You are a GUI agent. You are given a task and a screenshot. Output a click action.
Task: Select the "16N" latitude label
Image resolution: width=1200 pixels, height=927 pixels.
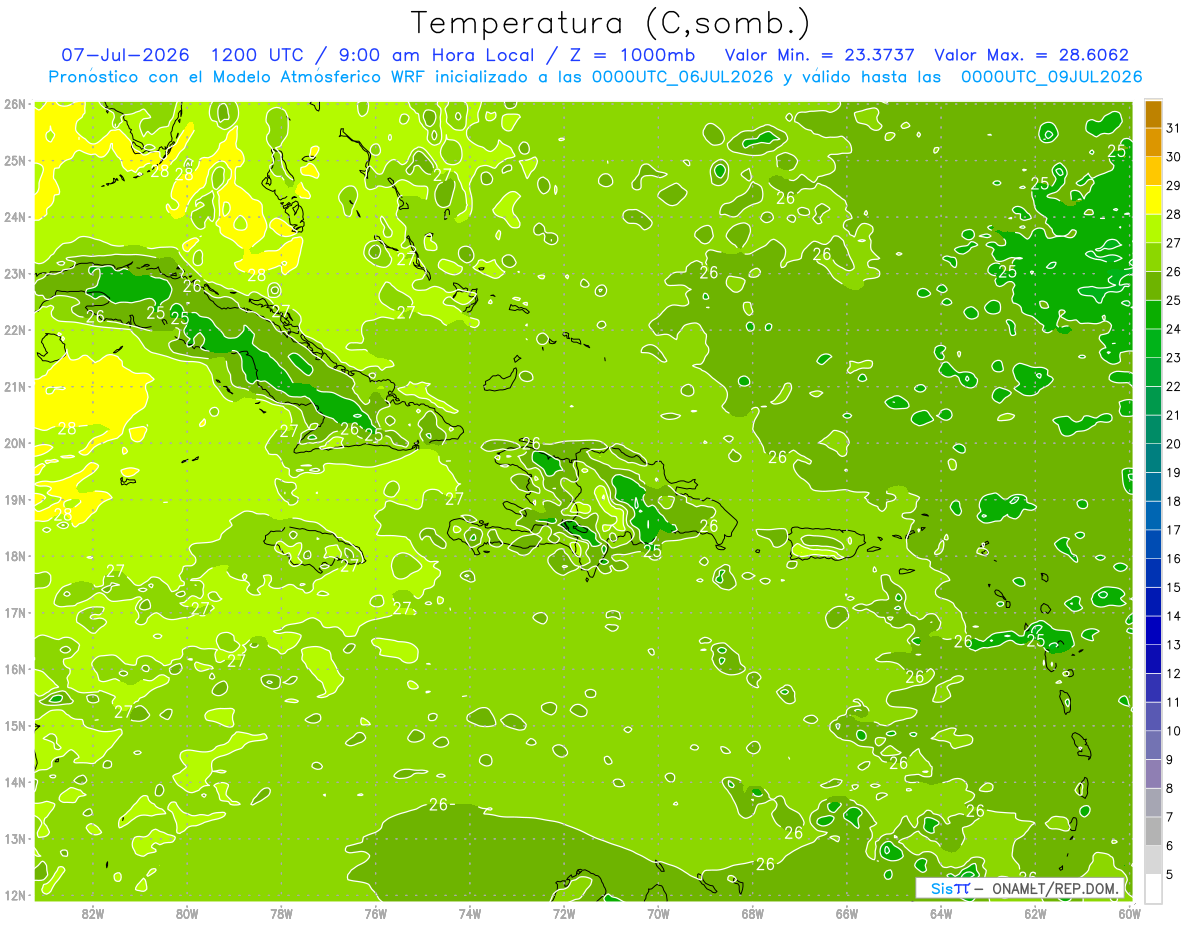coord(15,669)
